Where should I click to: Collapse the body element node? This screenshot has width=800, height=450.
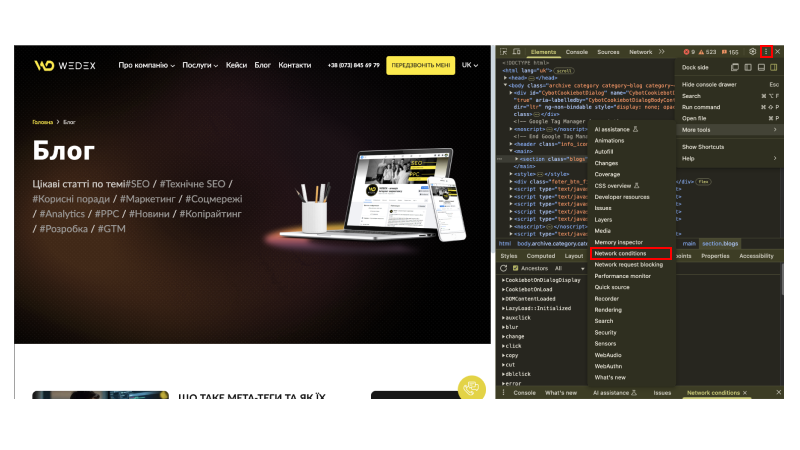(506, 85)
